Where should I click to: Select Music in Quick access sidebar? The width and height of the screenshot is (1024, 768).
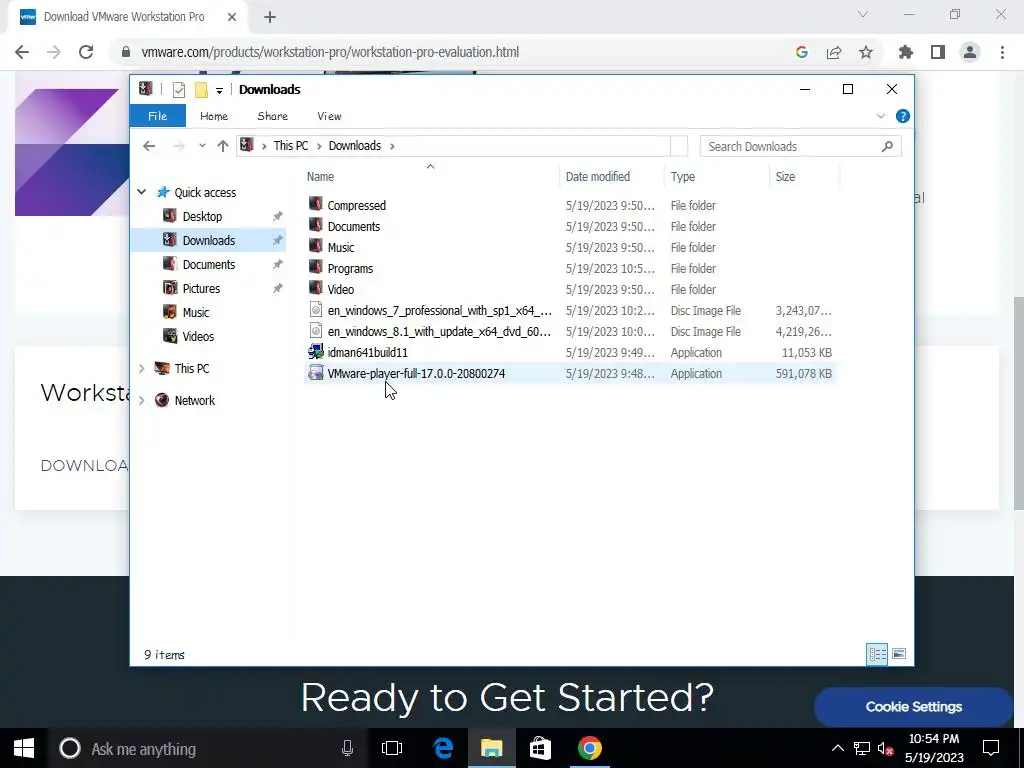tap(196, 312)
